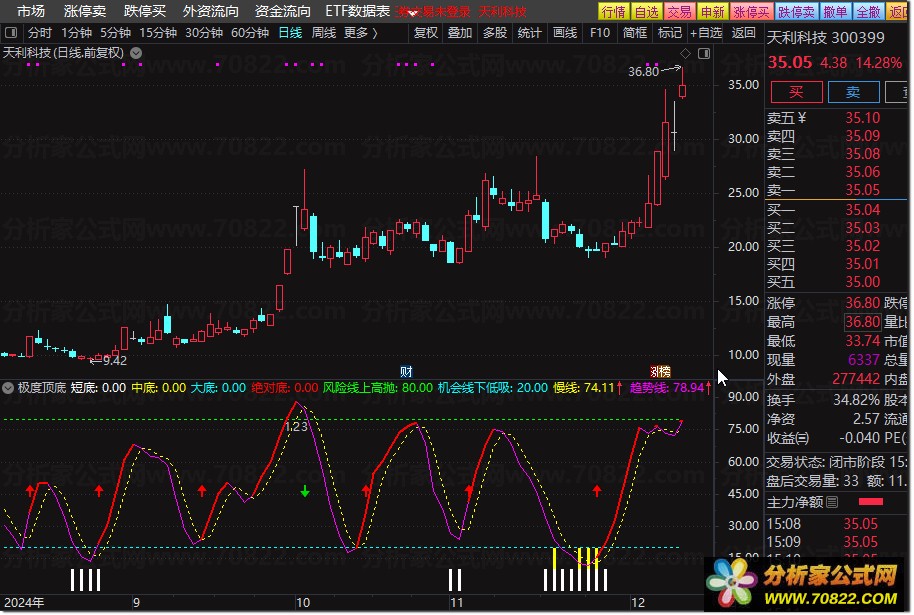
Task: Click the 机会线下低吸: 20.00 label
Action: [493, 388]
